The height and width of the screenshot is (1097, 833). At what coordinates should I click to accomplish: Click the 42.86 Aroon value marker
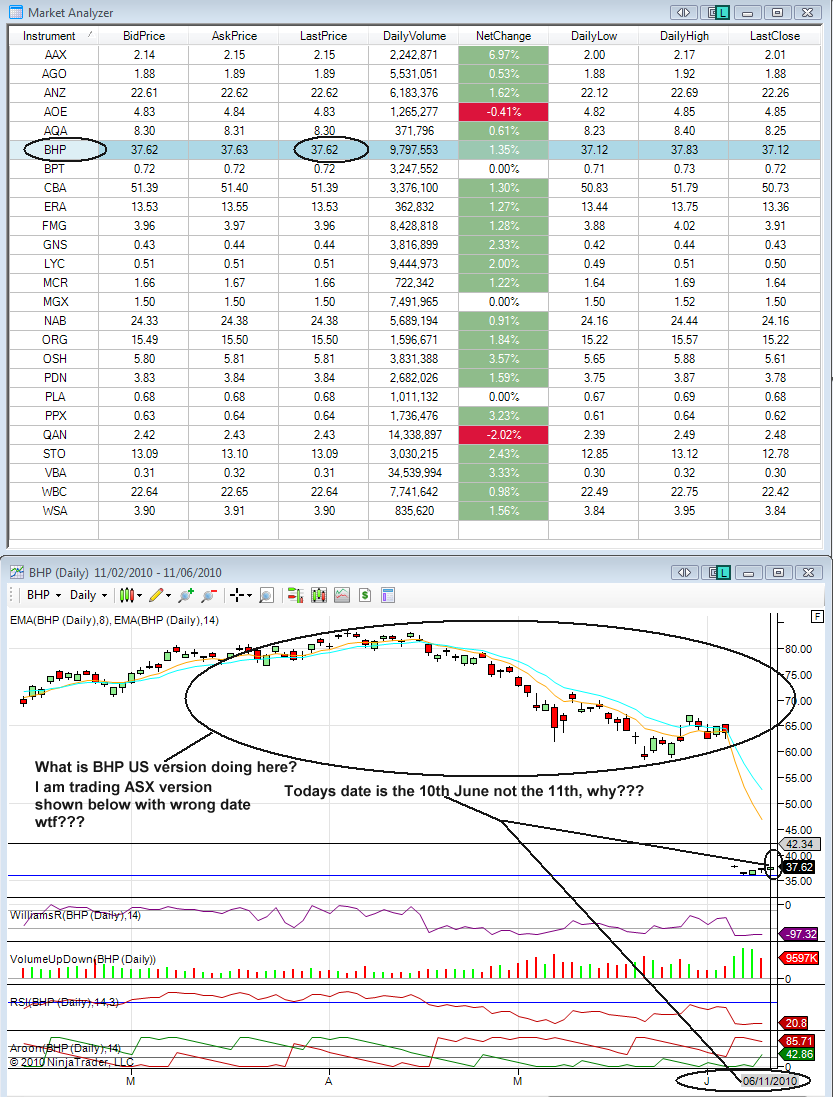click(x=798, y=1054)
